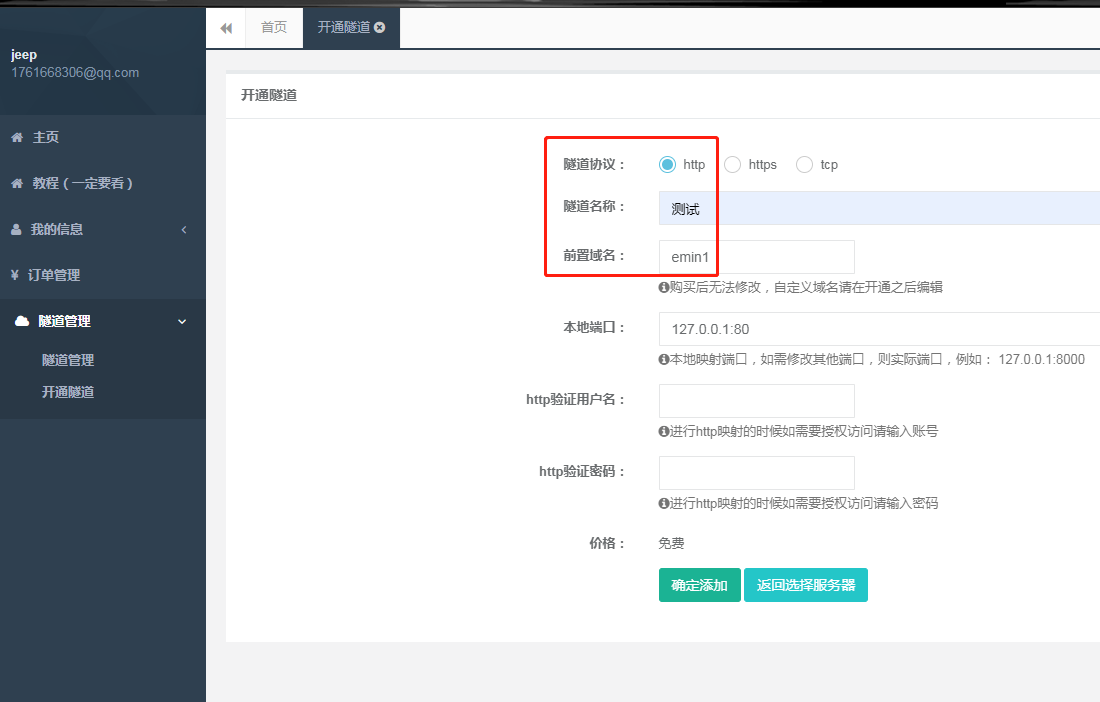The width and height of the screenshot is (1100, 702).
Task: Select the https protocol radio button
Action: pos(732,165)
